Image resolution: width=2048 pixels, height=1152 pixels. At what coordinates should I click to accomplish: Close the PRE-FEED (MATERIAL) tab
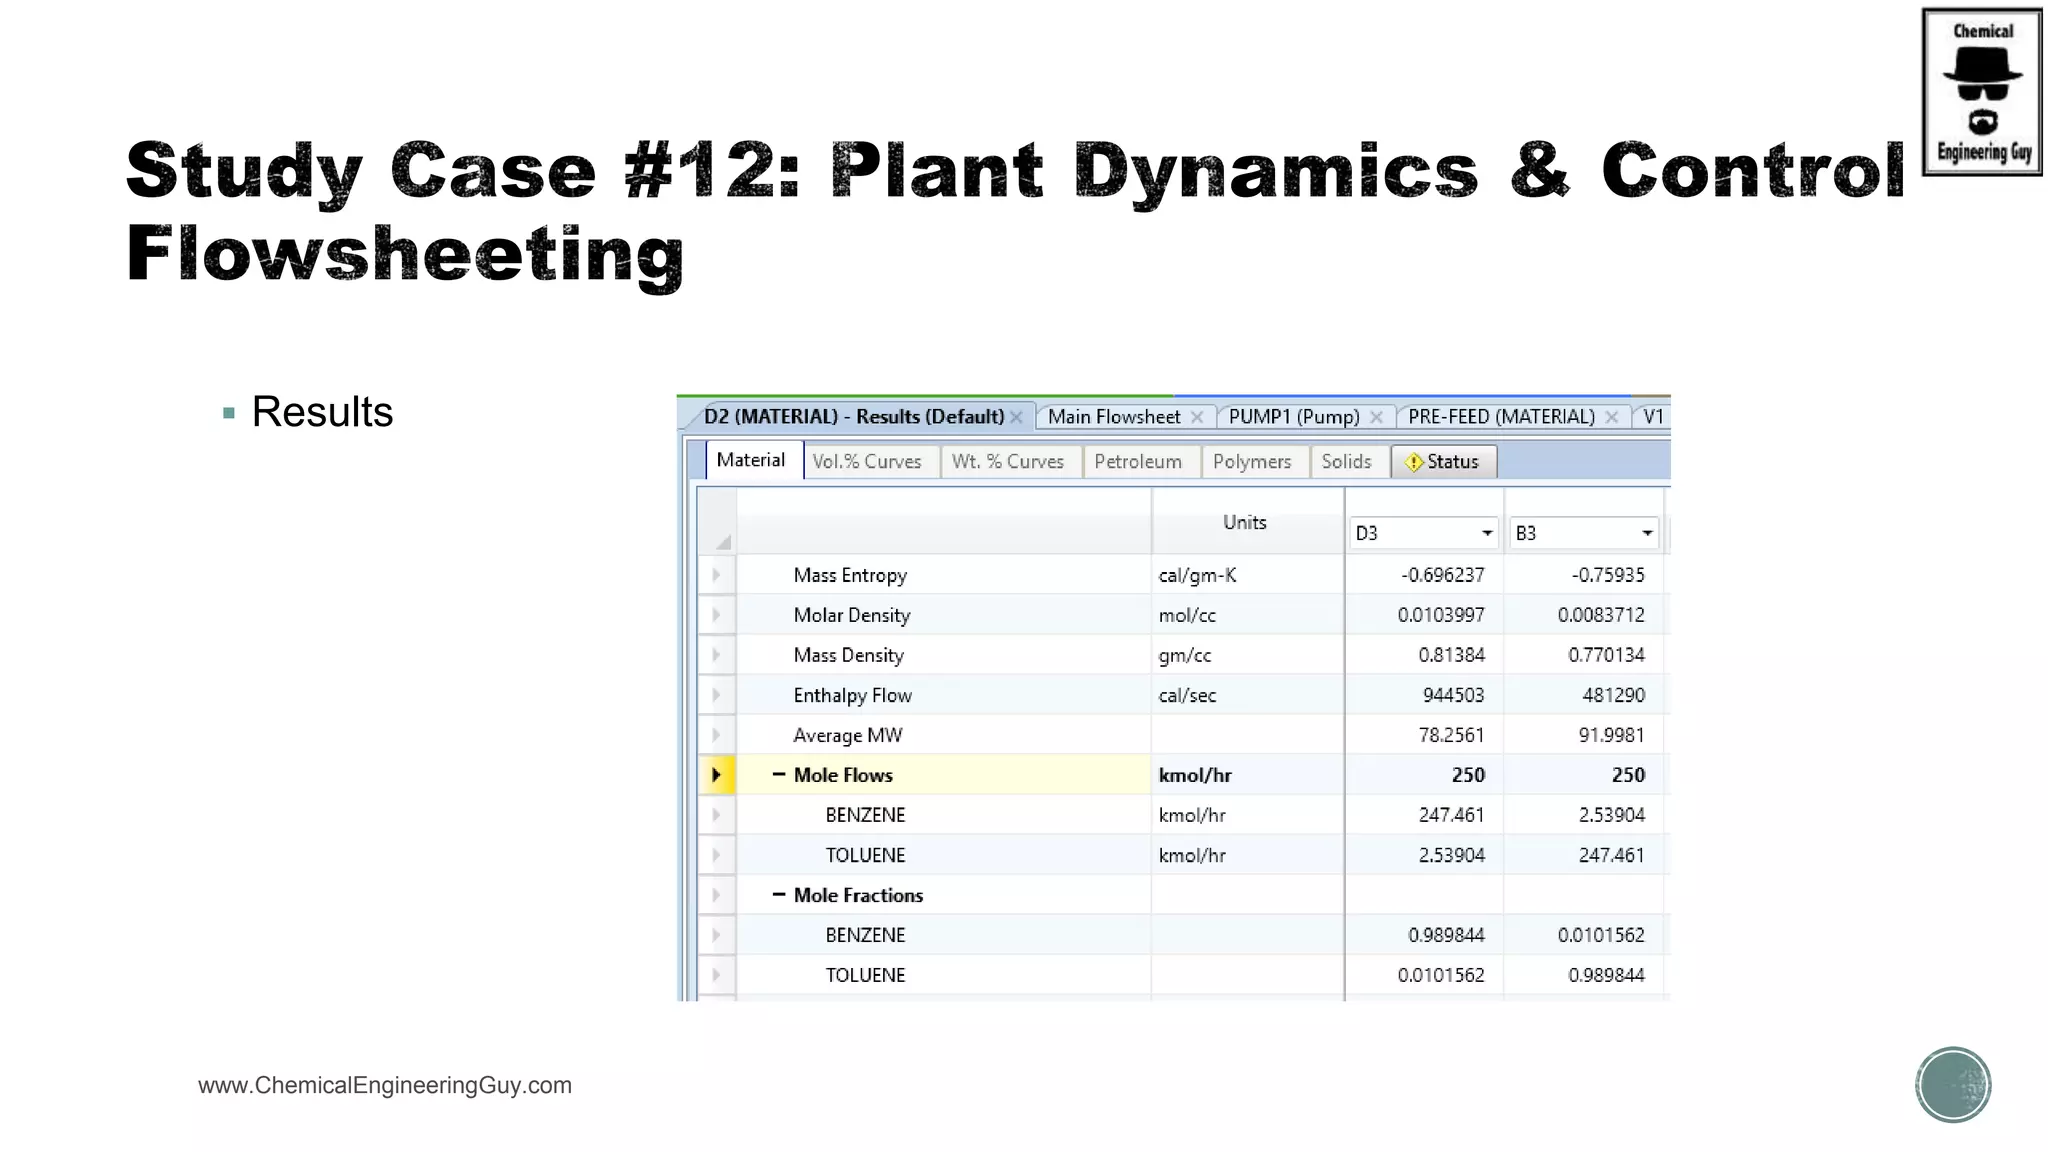(1611, 418)
